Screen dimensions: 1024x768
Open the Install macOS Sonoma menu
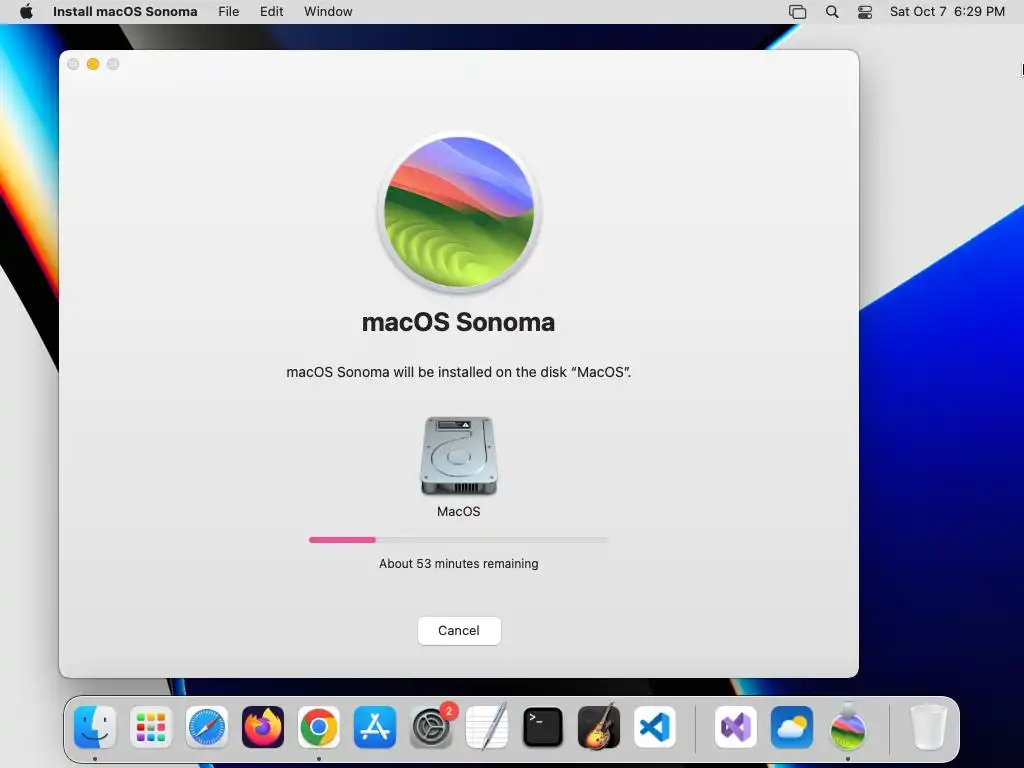[125, 12]
